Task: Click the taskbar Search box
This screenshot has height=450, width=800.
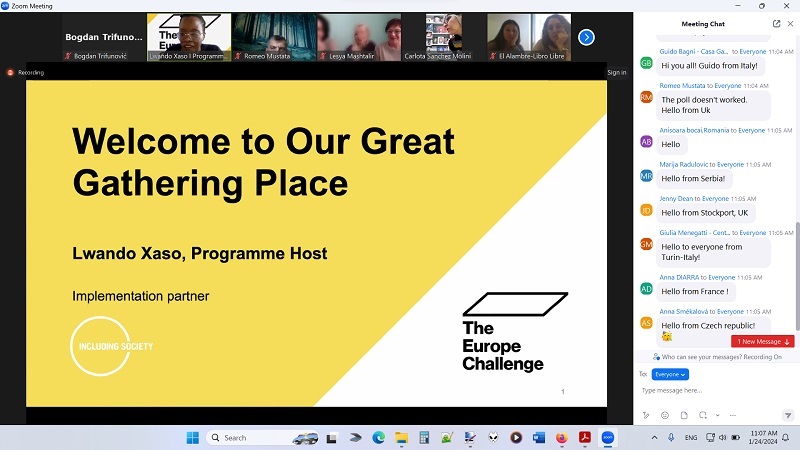Action: click(x=263, y=438)
